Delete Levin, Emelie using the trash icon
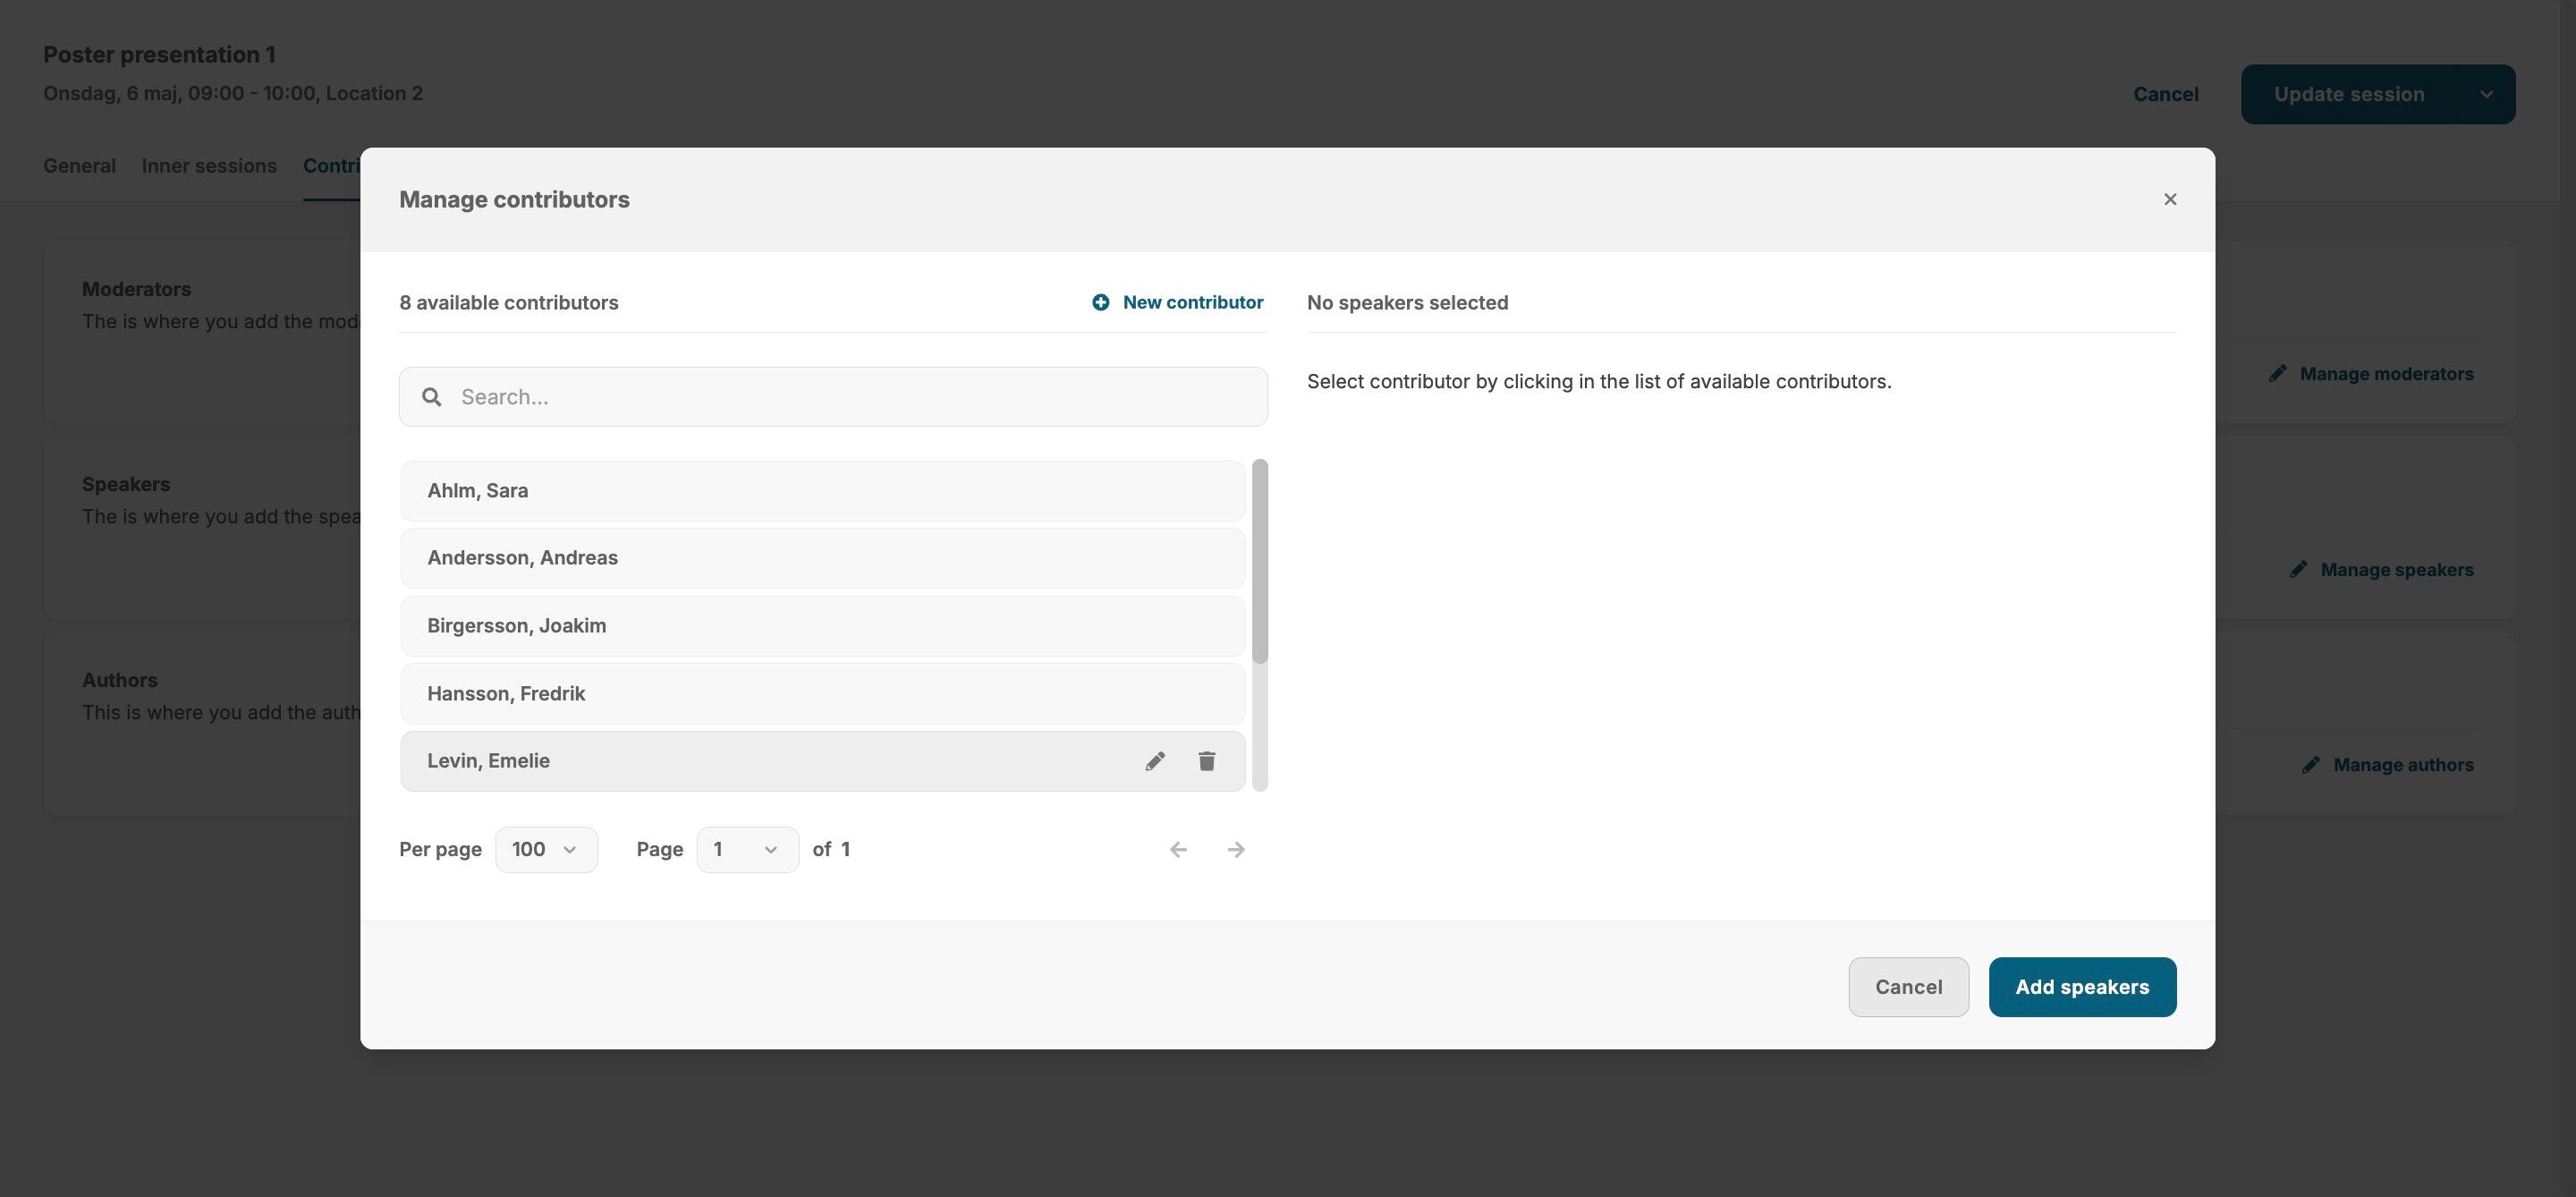 [x=1207, y=761]
